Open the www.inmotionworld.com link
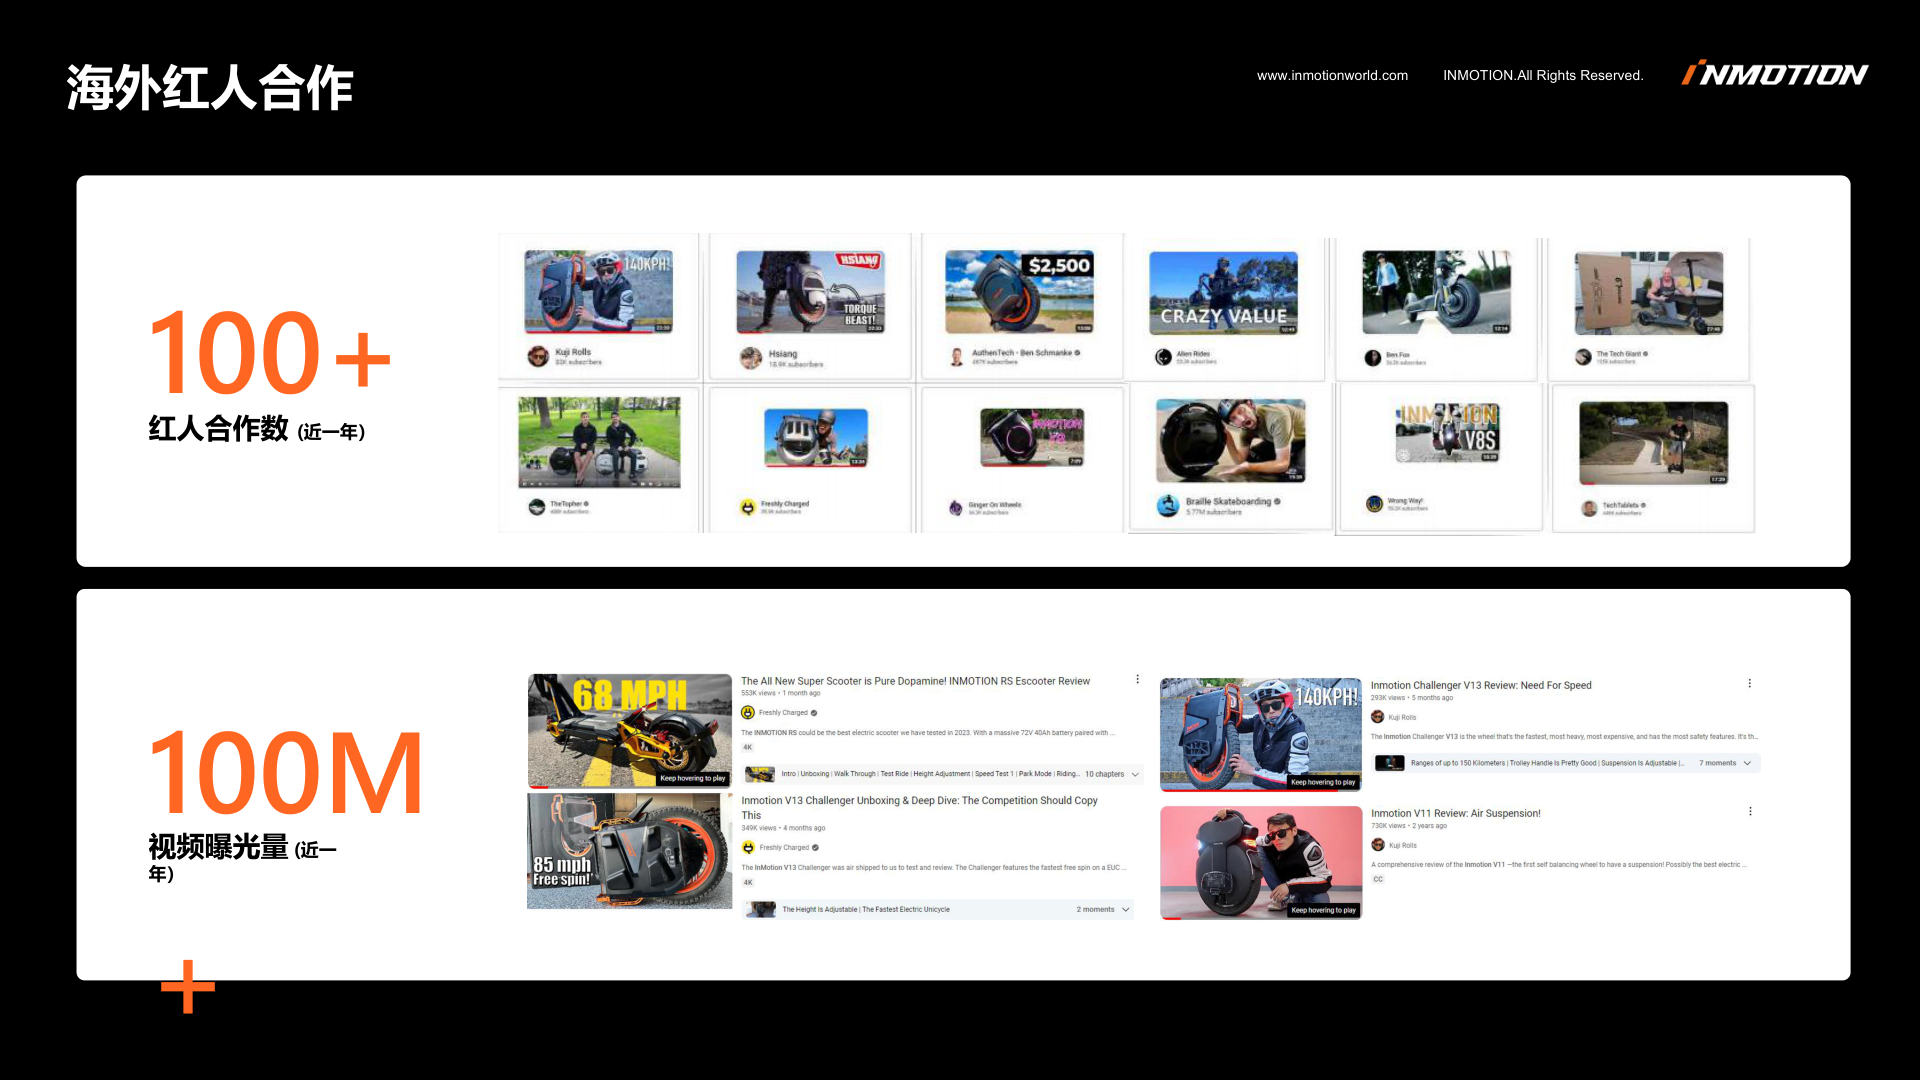 tap(1332, 75)
